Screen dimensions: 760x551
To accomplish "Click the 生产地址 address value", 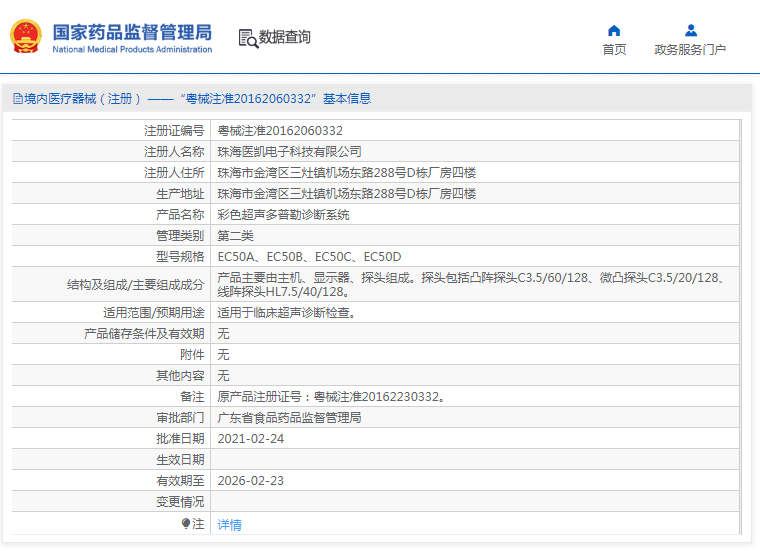I will pyautogui.click(x=347, y=194).
